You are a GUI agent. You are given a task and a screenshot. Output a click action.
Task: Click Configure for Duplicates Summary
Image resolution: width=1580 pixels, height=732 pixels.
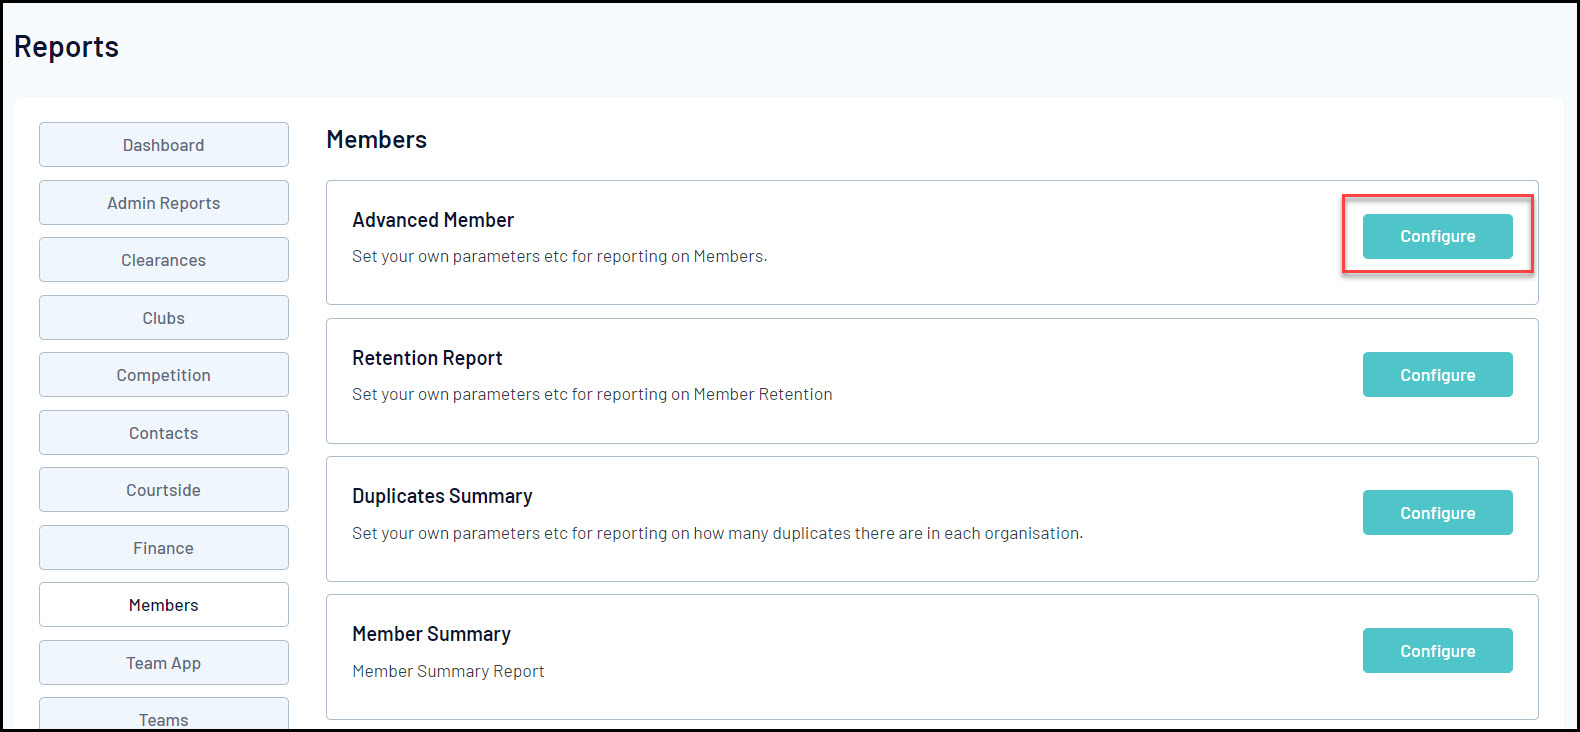click(1437, 513)
